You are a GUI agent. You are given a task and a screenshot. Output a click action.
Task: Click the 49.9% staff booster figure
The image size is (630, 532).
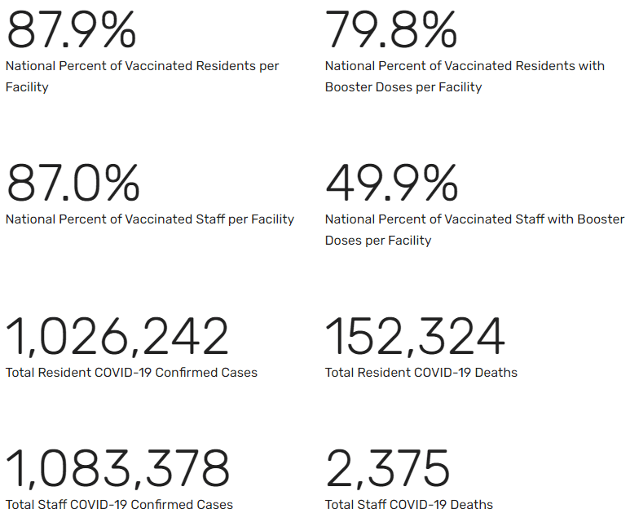click(392, 183)
